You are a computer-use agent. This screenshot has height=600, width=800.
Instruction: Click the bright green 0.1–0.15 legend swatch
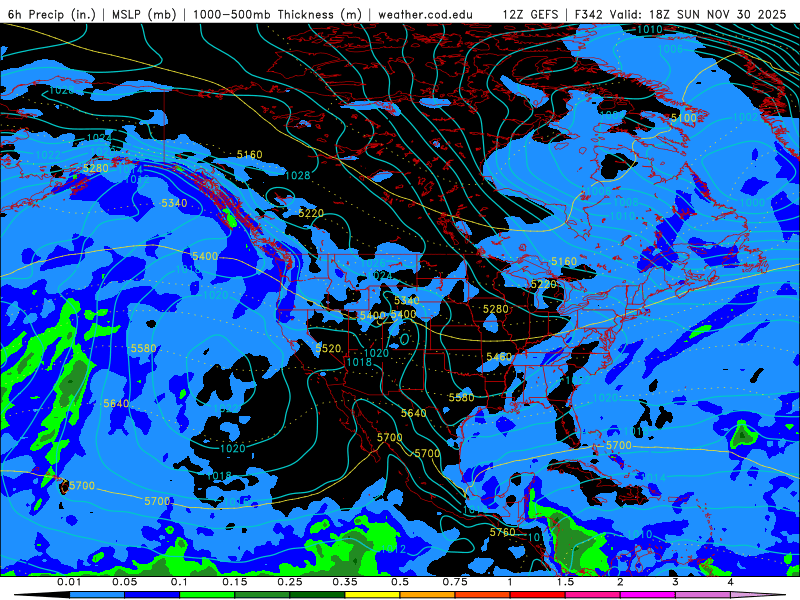click(x=207, y=595)
